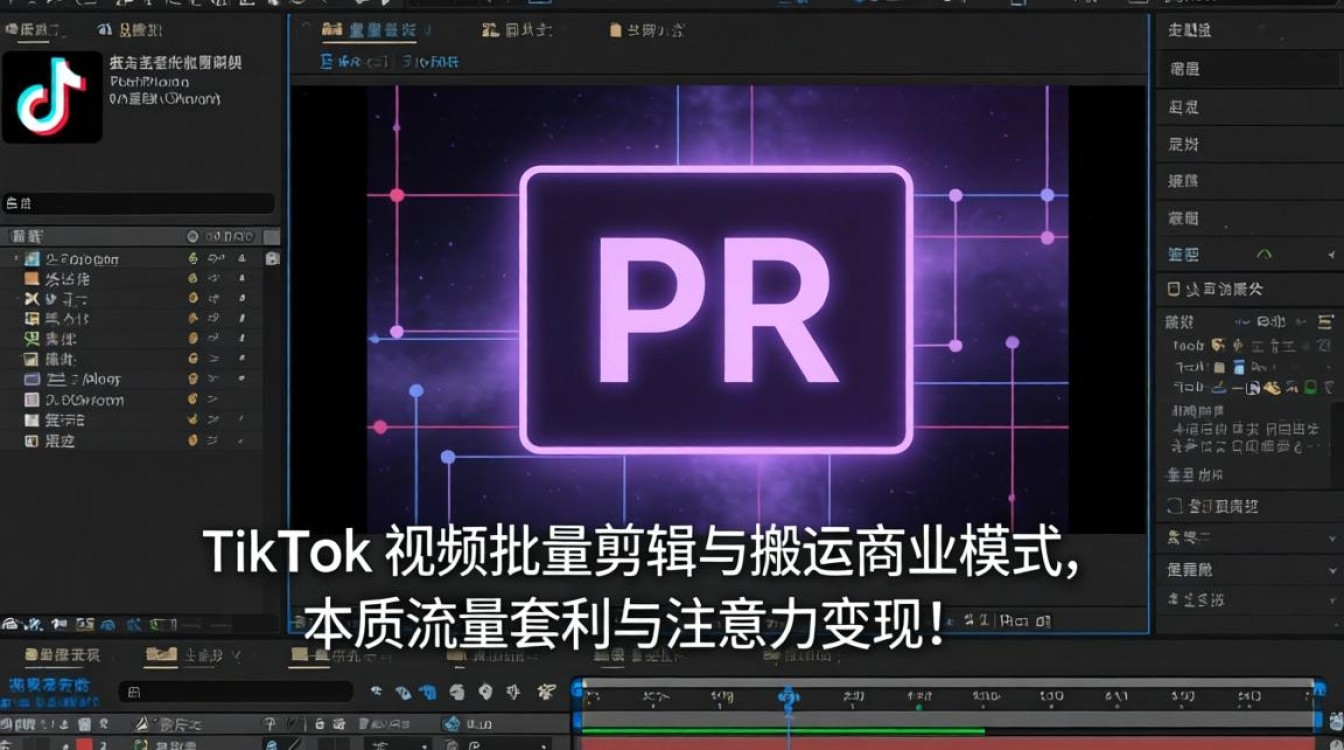Open the second tab in timeline panel header

(x=193, y=655)
